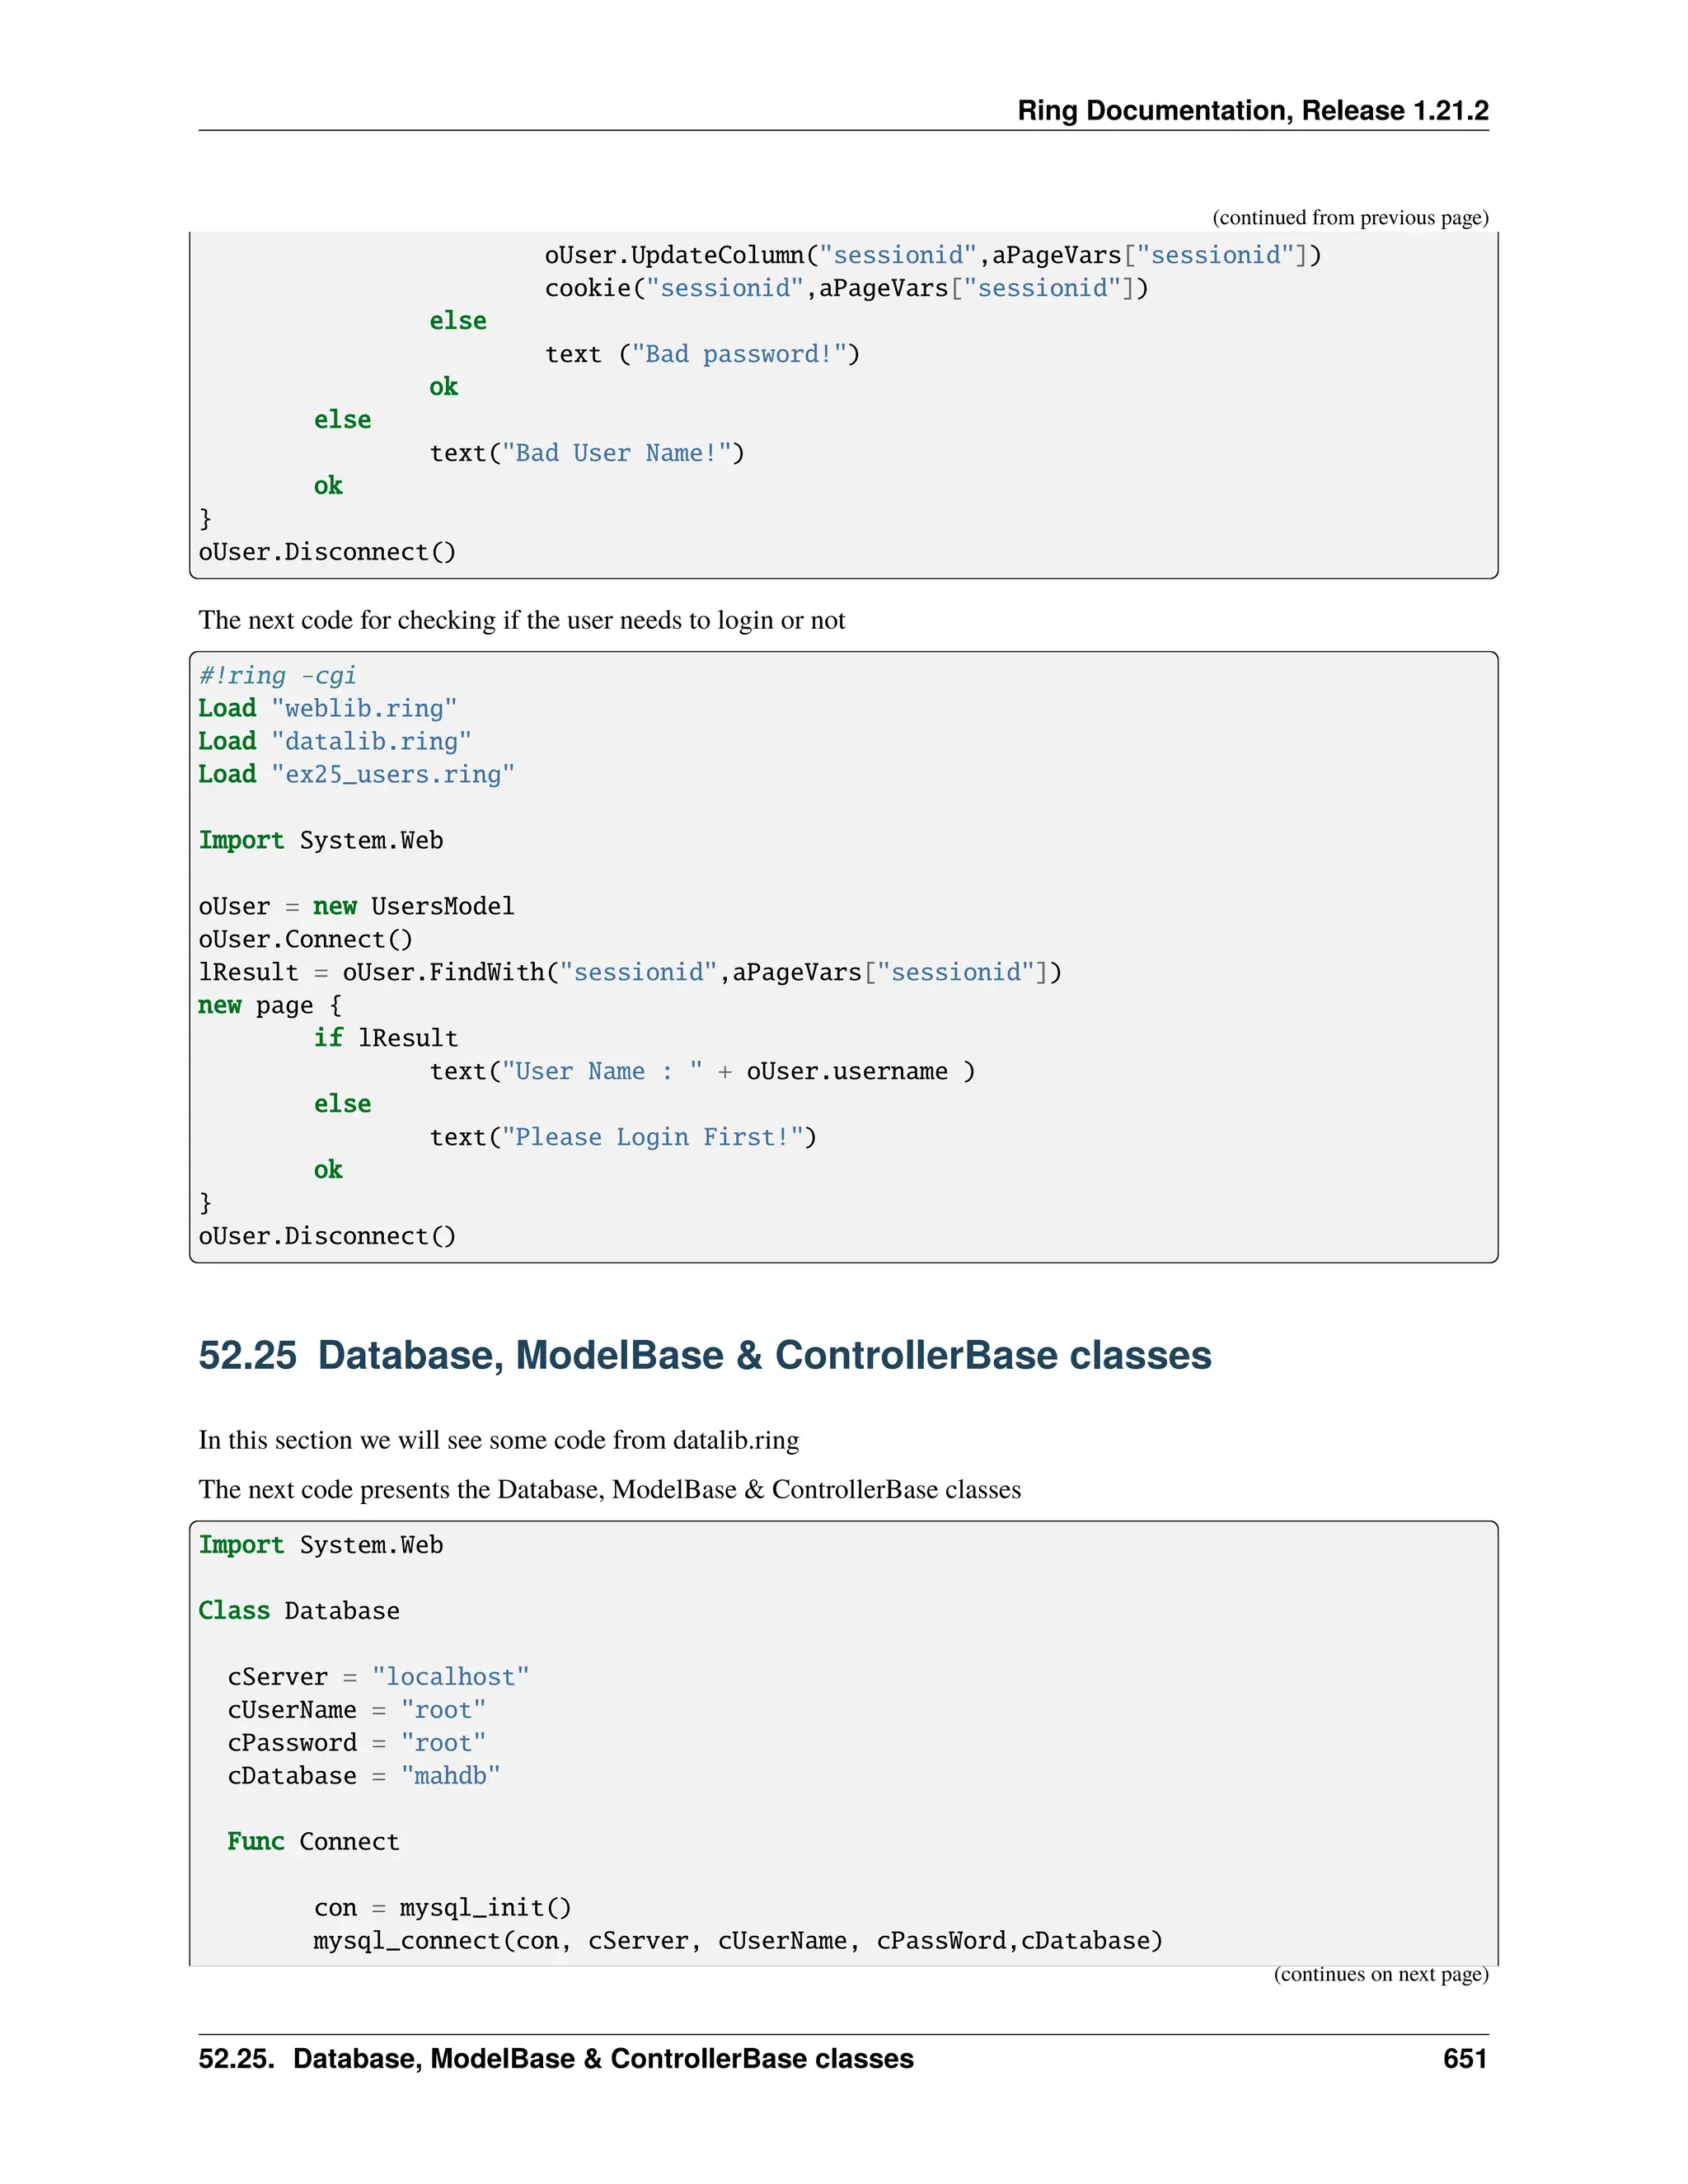Click the "#!ring -cgi" comment line
This screenshot has height=2184, width=1688.
[277, 676]
